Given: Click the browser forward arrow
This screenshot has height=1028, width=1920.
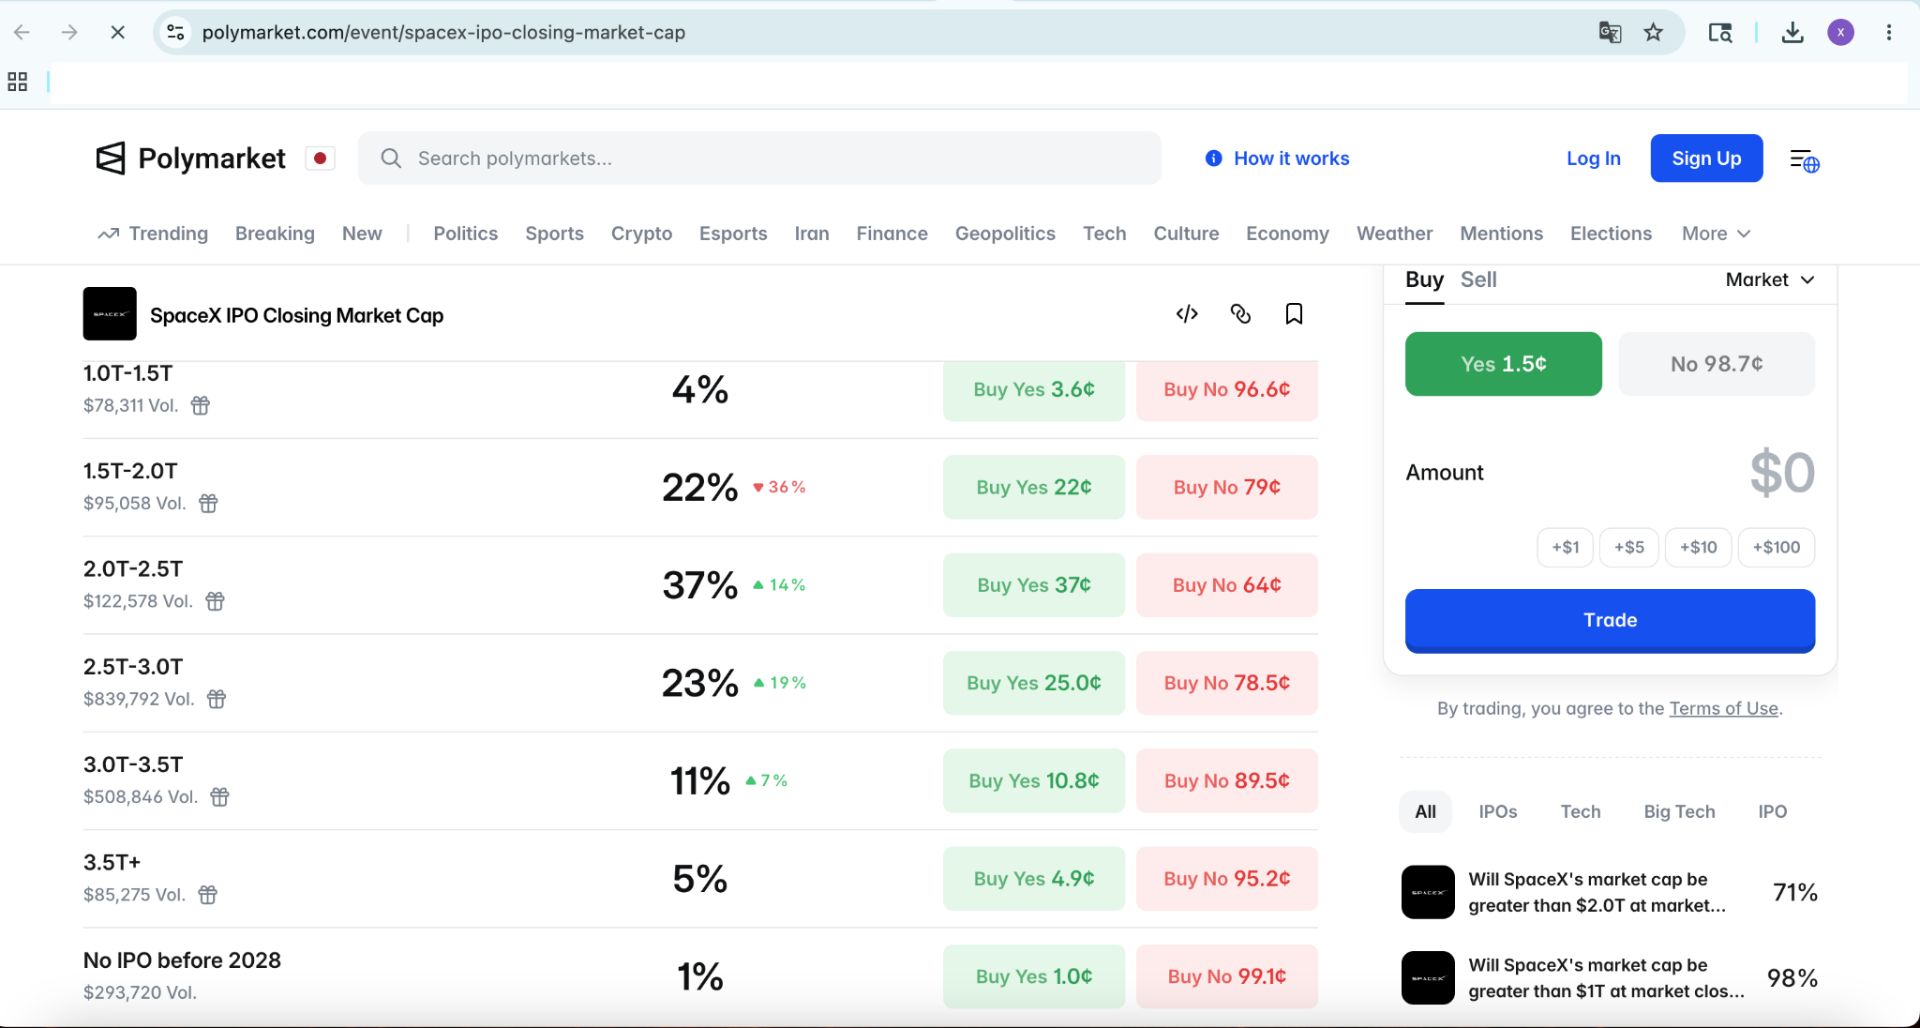Looking at the screenshot, I should 69,32.
